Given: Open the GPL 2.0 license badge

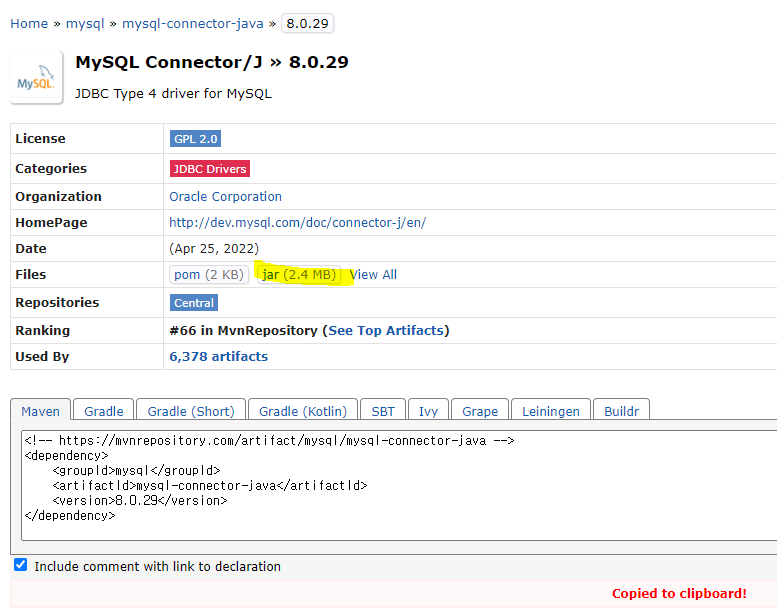Looking at the screenshot, I should 195,139.
